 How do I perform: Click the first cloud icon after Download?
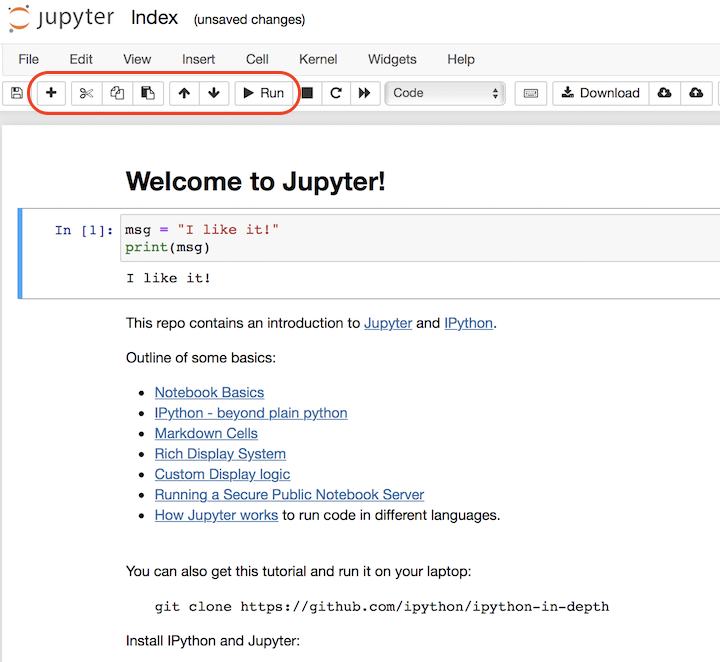(664, 93)
